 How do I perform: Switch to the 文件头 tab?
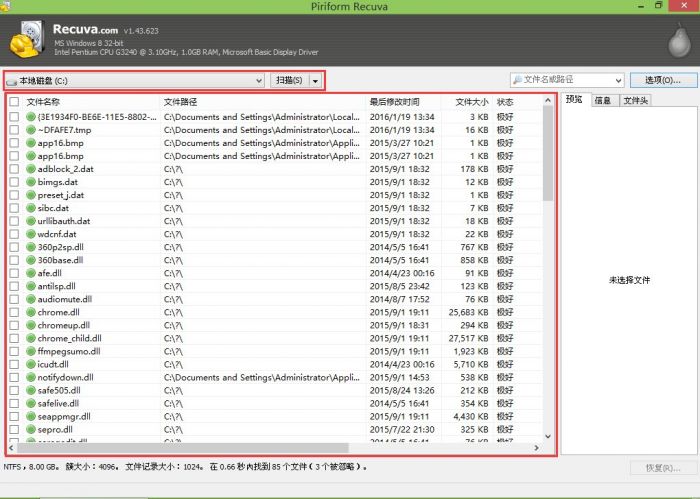(636, 100)
